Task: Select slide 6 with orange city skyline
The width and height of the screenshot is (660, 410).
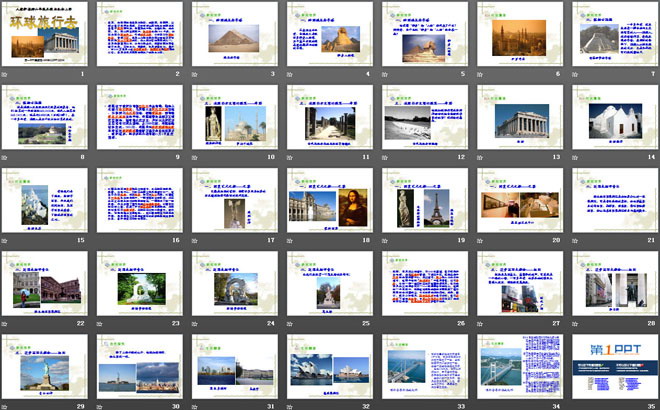Action: (x=520, y=34)
